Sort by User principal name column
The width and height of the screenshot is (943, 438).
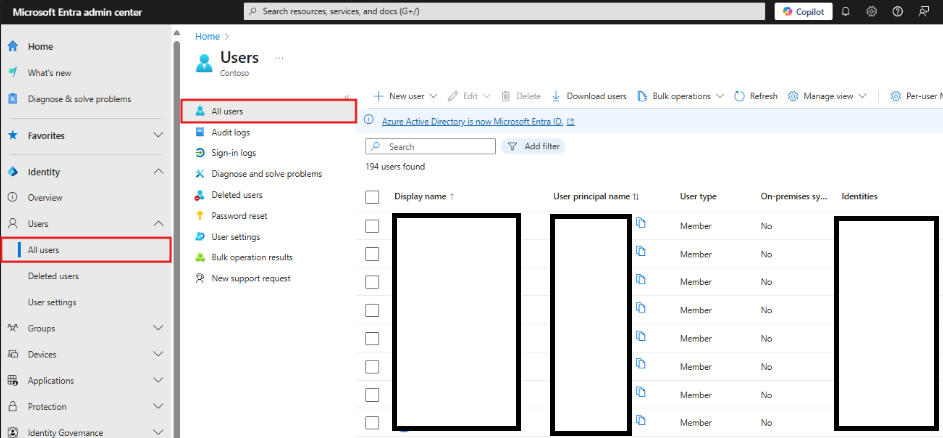[x=595, y=197]
